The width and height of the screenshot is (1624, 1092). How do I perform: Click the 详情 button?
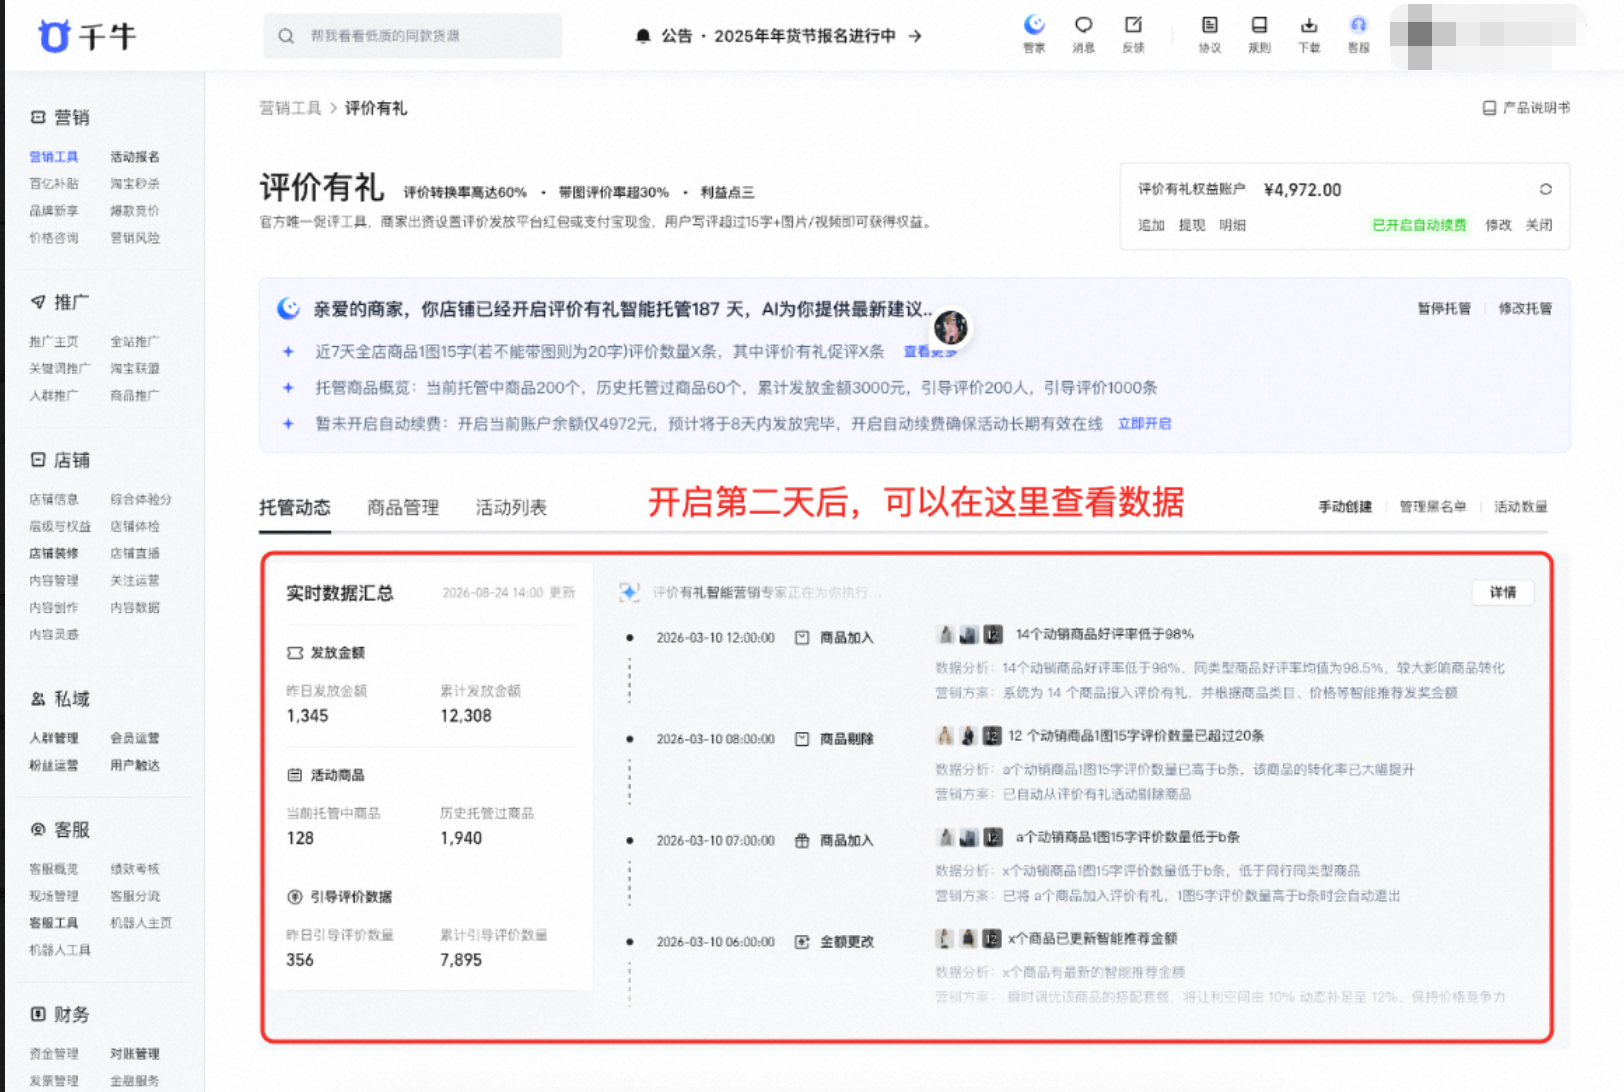[1503, 592]
